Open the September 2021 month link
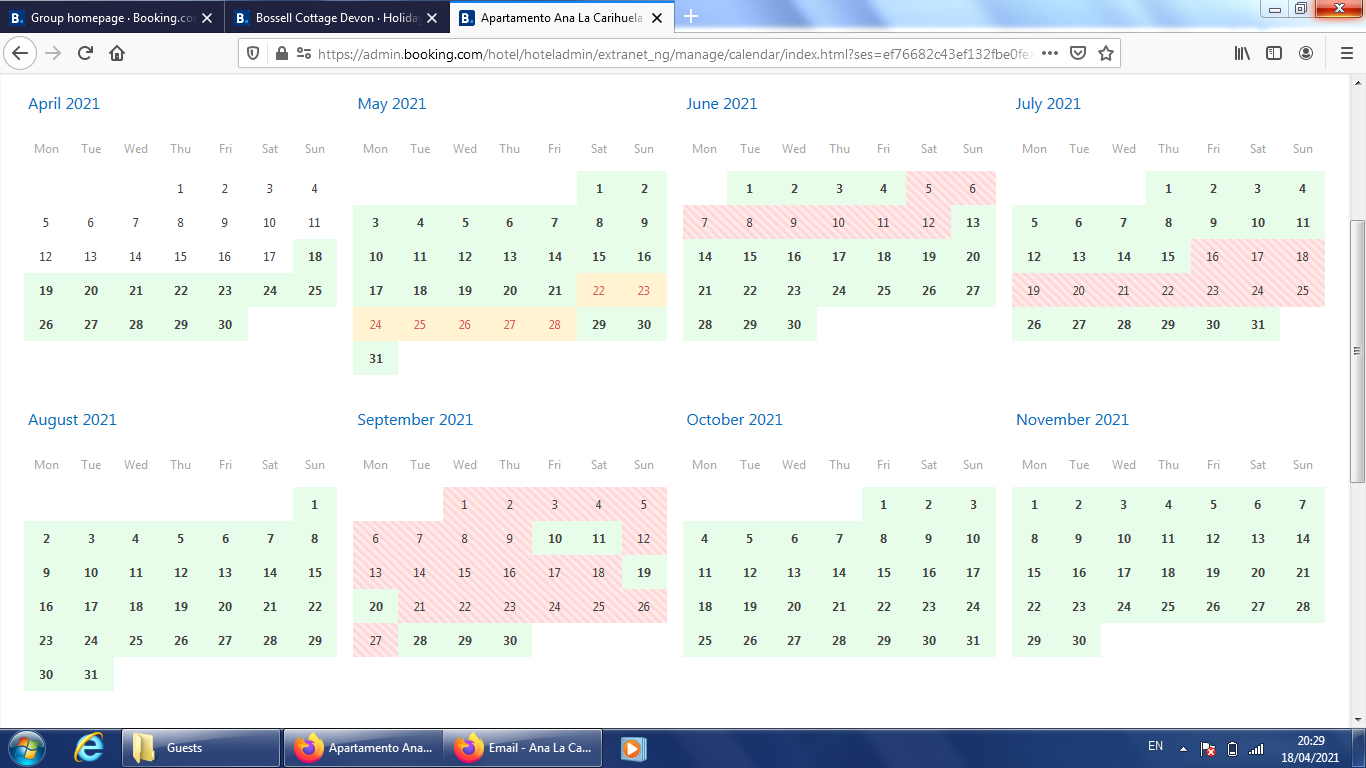Viewport: 1366px width, 768px height. [415, 420]
